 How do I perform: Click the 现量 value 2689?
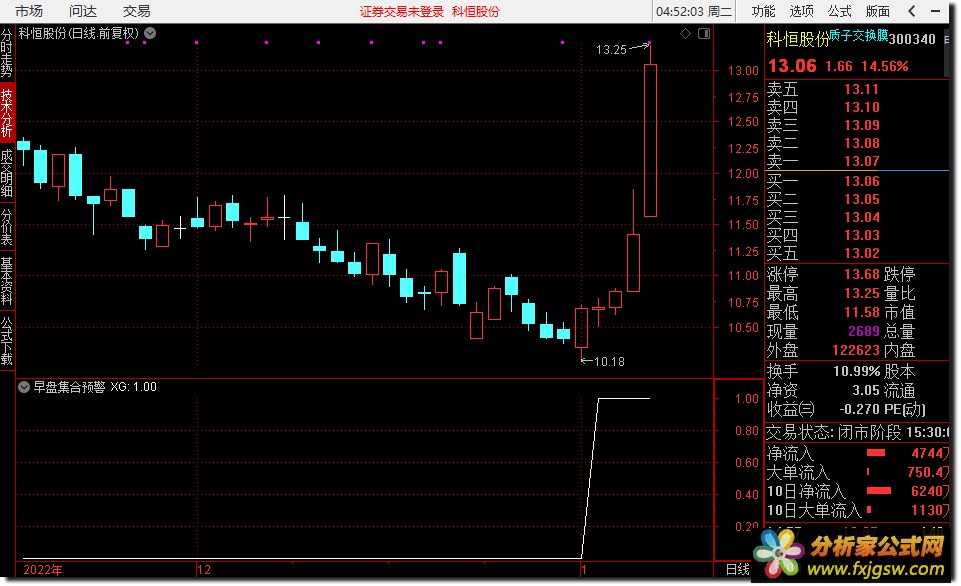point(864,331)
